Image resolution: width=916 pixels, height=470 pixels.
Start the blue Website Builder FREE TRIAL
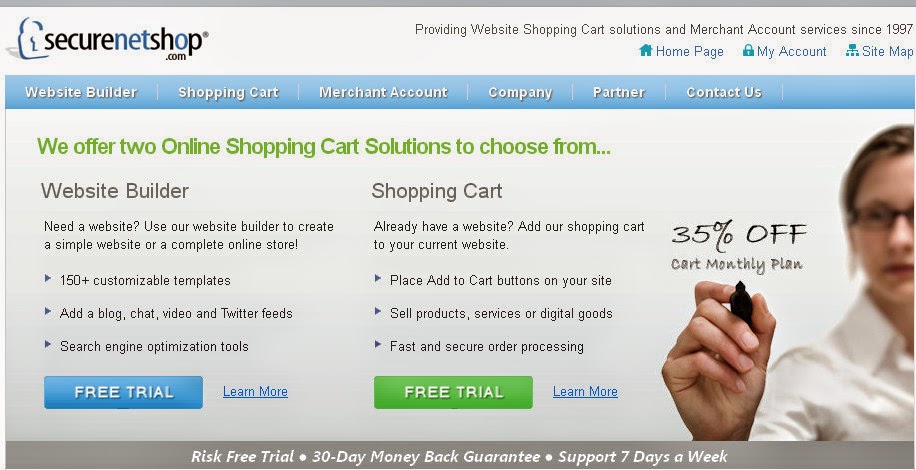tap(123, 392)
